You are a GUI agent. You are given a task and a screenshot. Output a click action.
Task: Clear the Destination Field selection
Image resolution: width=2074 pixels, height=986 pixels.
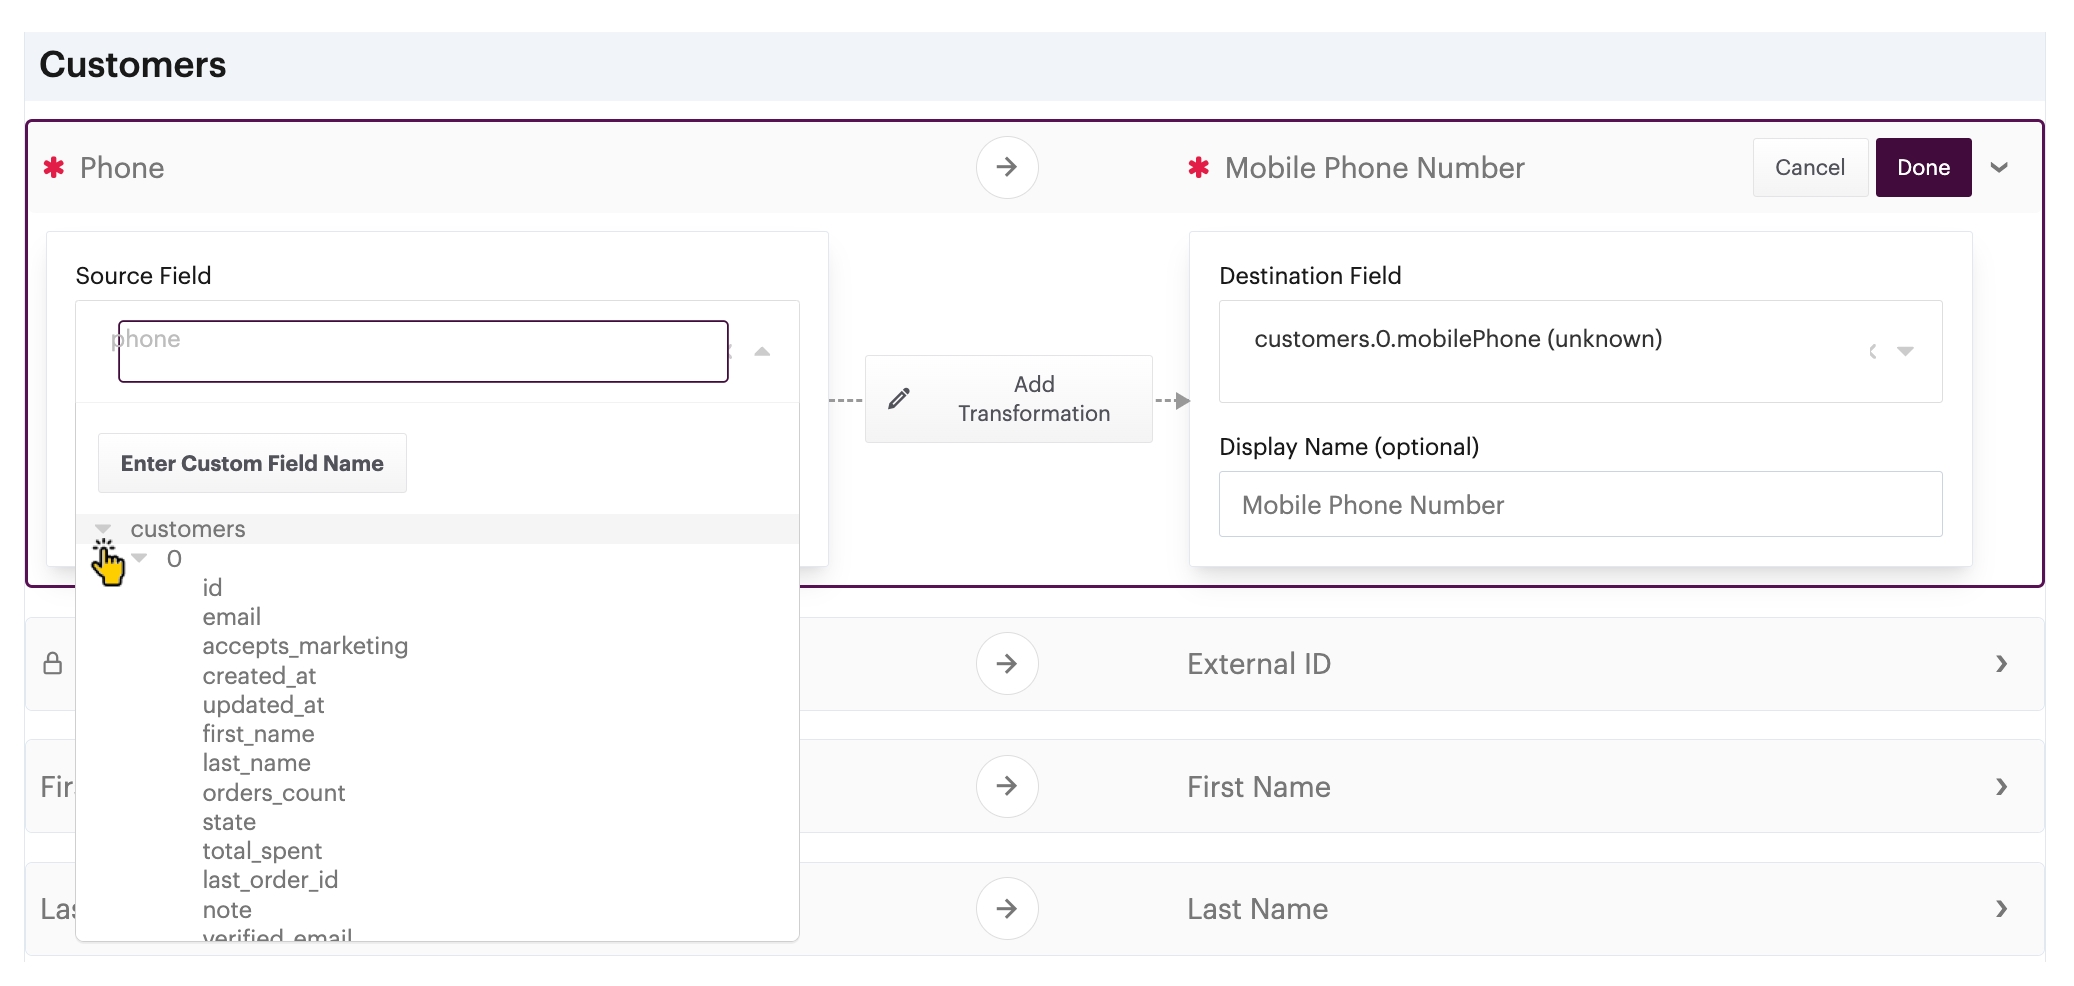click(1872, 351)
